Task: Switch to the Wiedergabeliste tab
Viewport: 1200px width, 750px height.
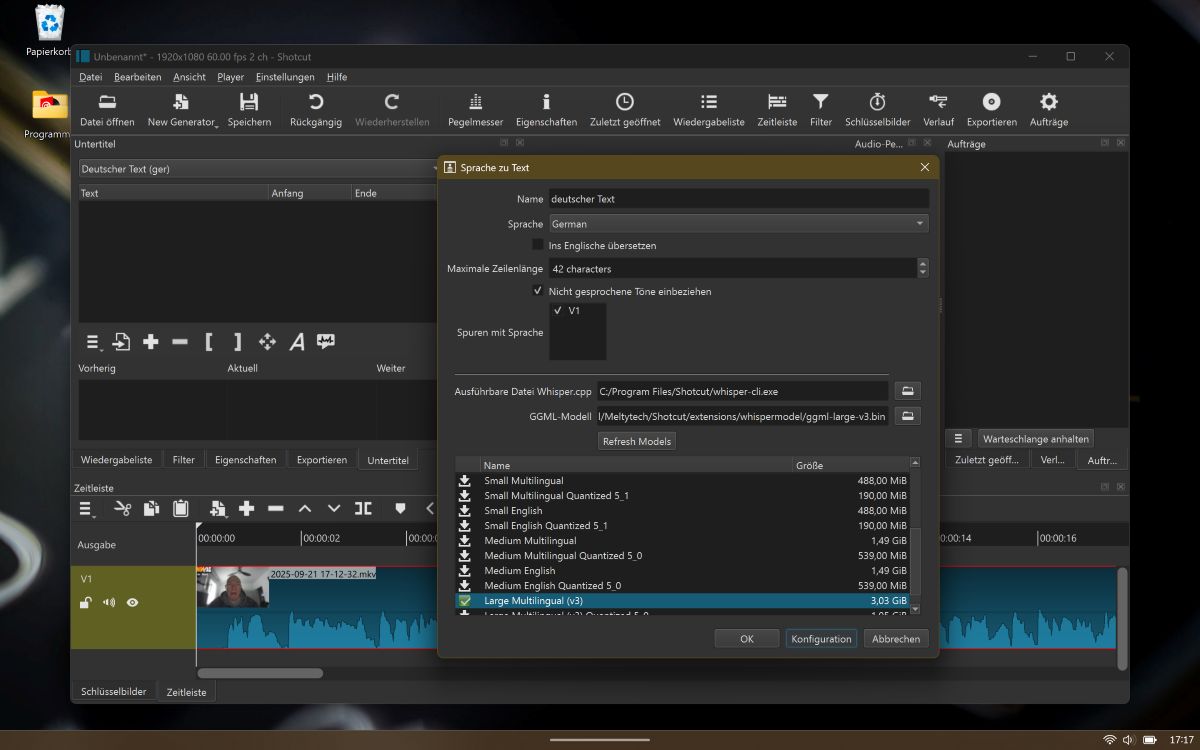Action: [x=116, y=460]
